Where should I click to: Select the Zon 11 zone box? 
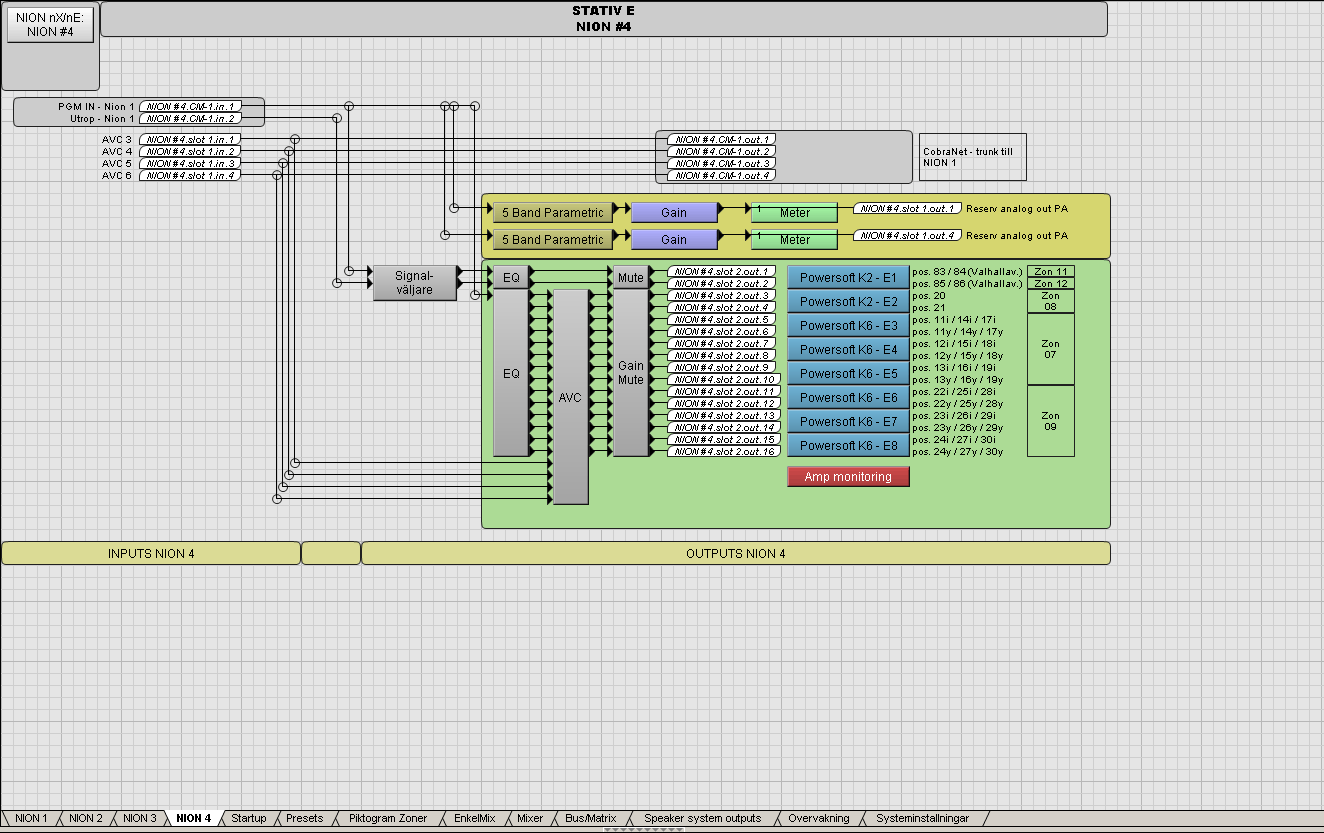[1050, 271]
